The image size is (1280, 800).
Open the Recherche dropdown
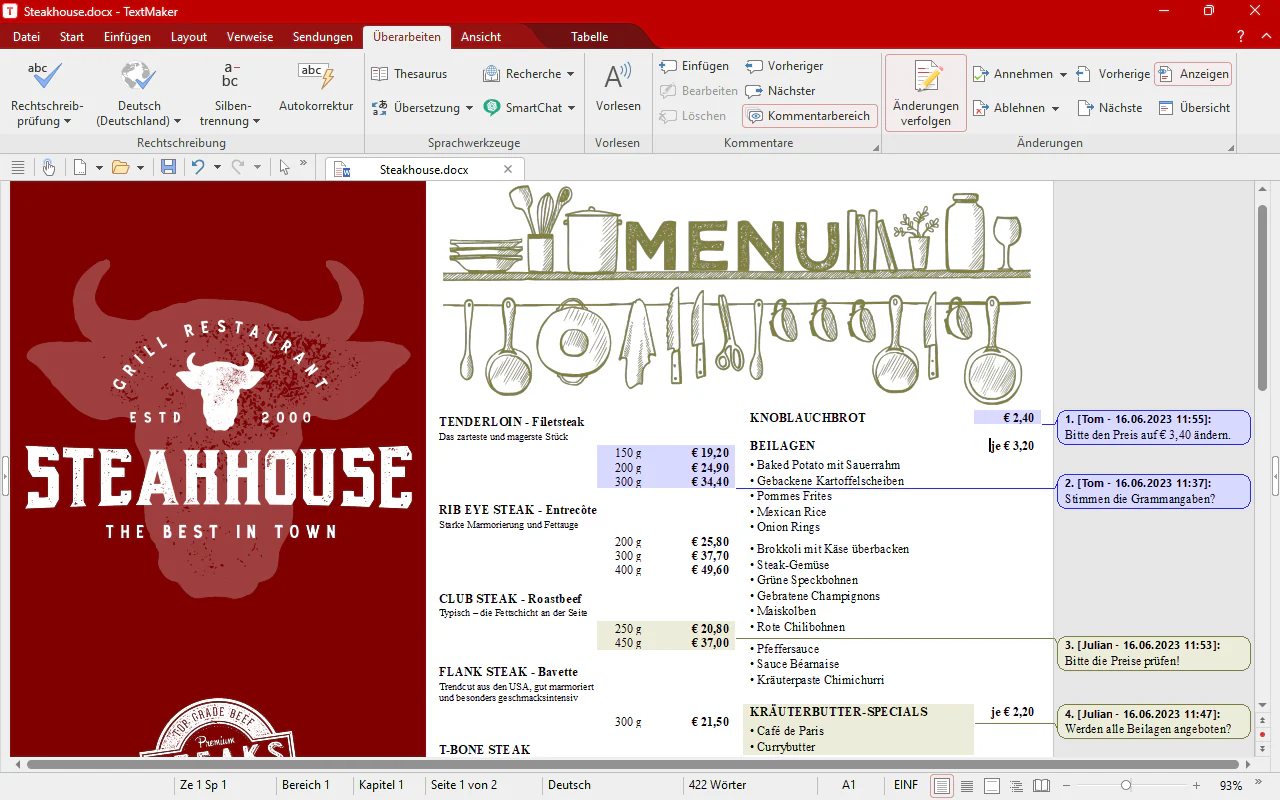tap(529, 73)
